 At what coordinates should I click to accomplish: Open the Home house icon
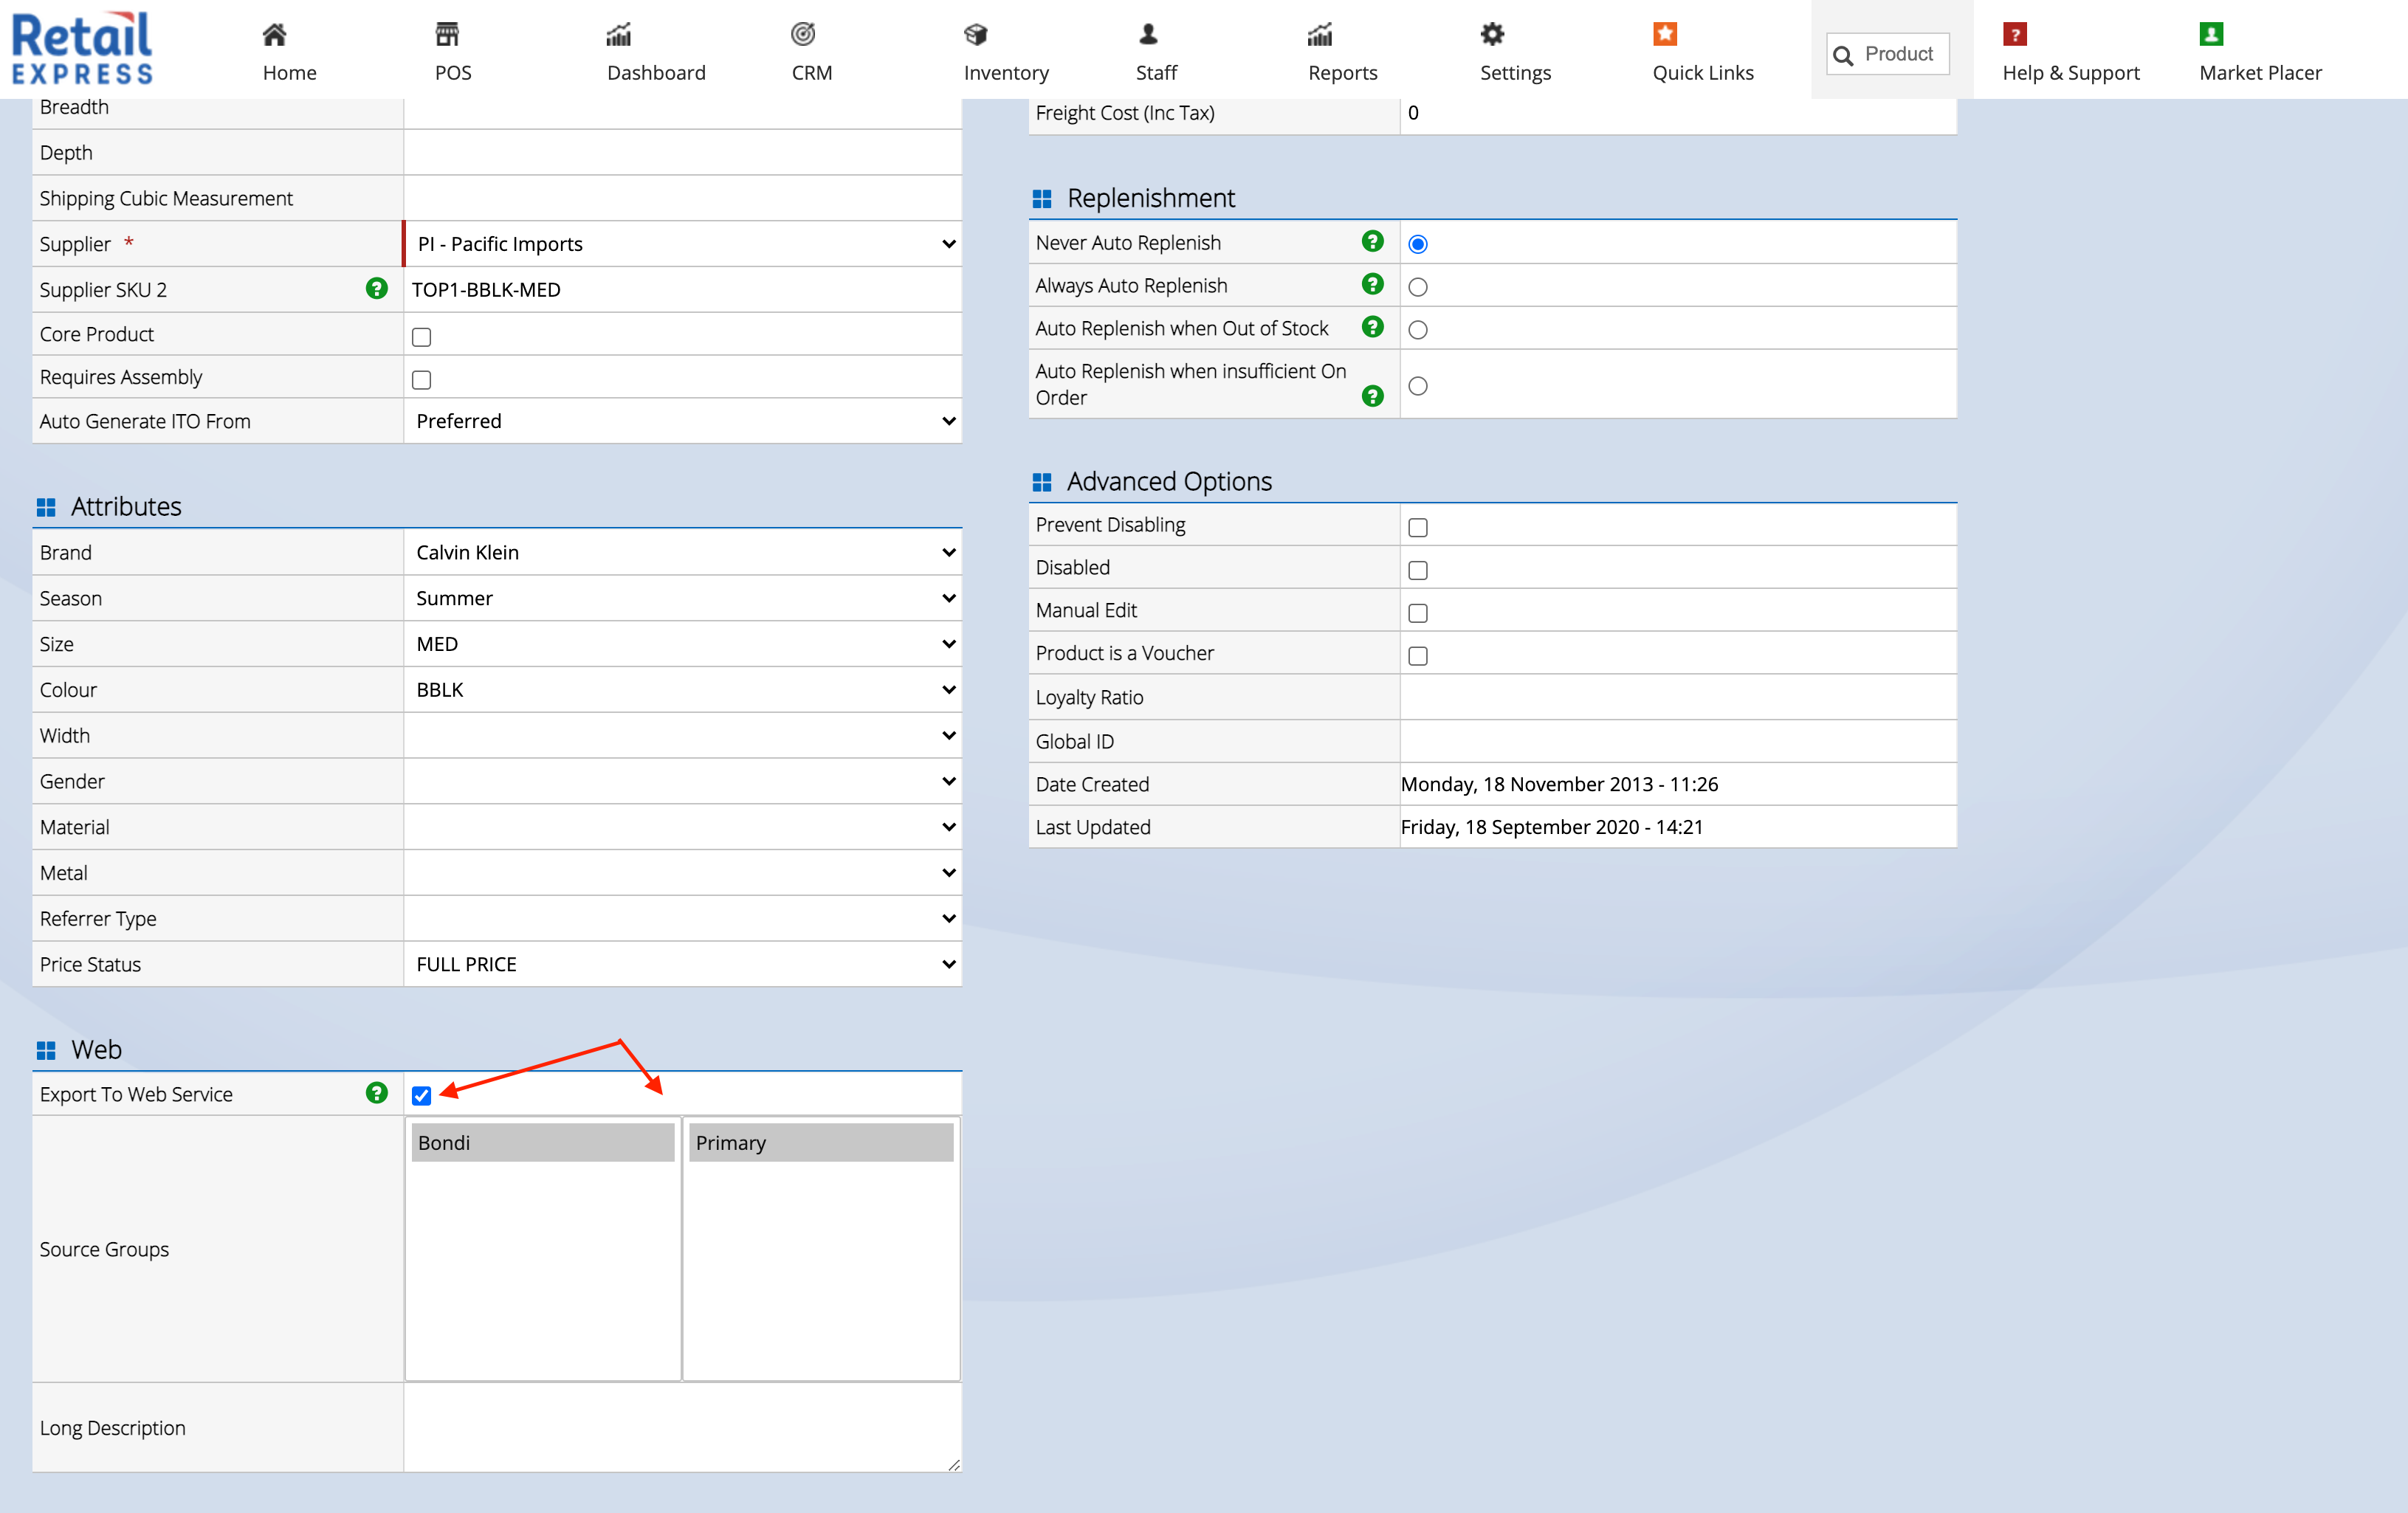[x=274, y=35]
